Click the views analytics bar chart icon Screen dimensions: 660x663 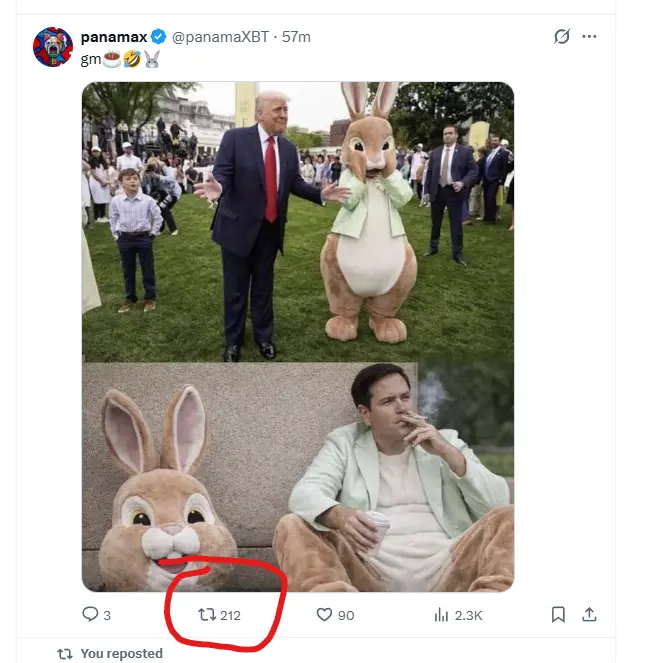pyautogui.click(x=441, y=615)
